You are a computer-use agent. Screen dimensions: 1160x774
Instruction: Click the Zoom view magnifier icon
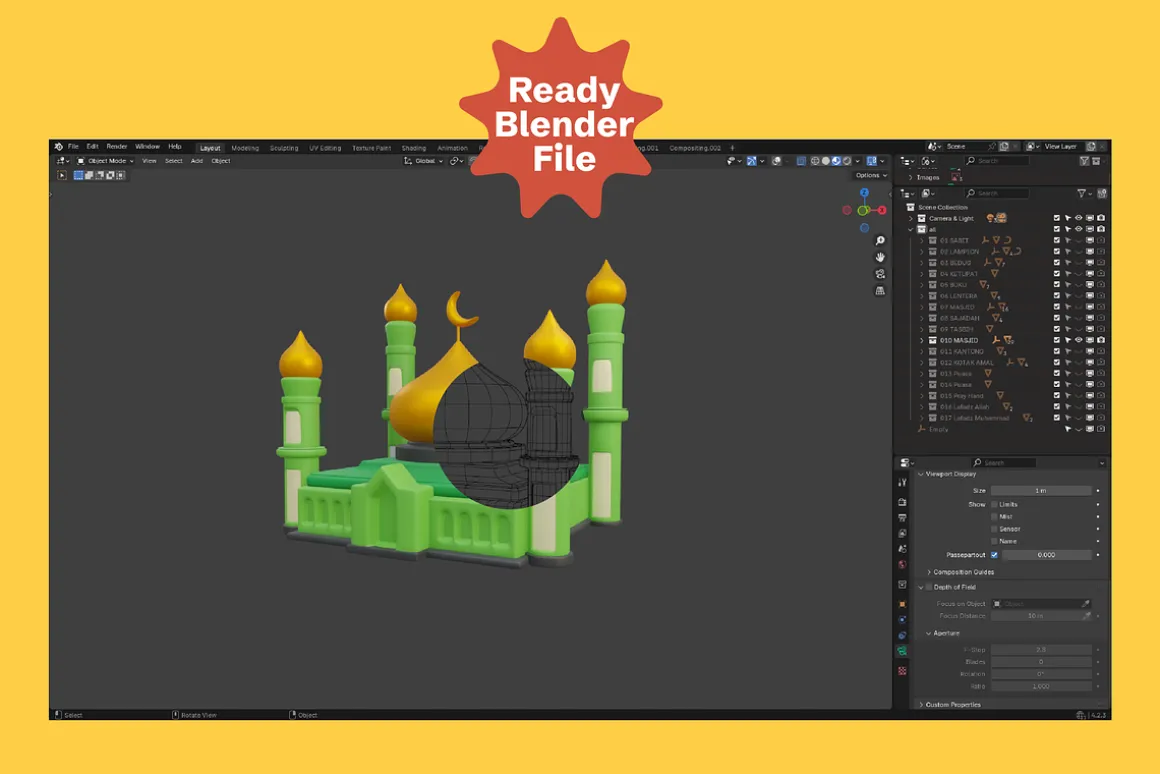click(x=880, y=240)
